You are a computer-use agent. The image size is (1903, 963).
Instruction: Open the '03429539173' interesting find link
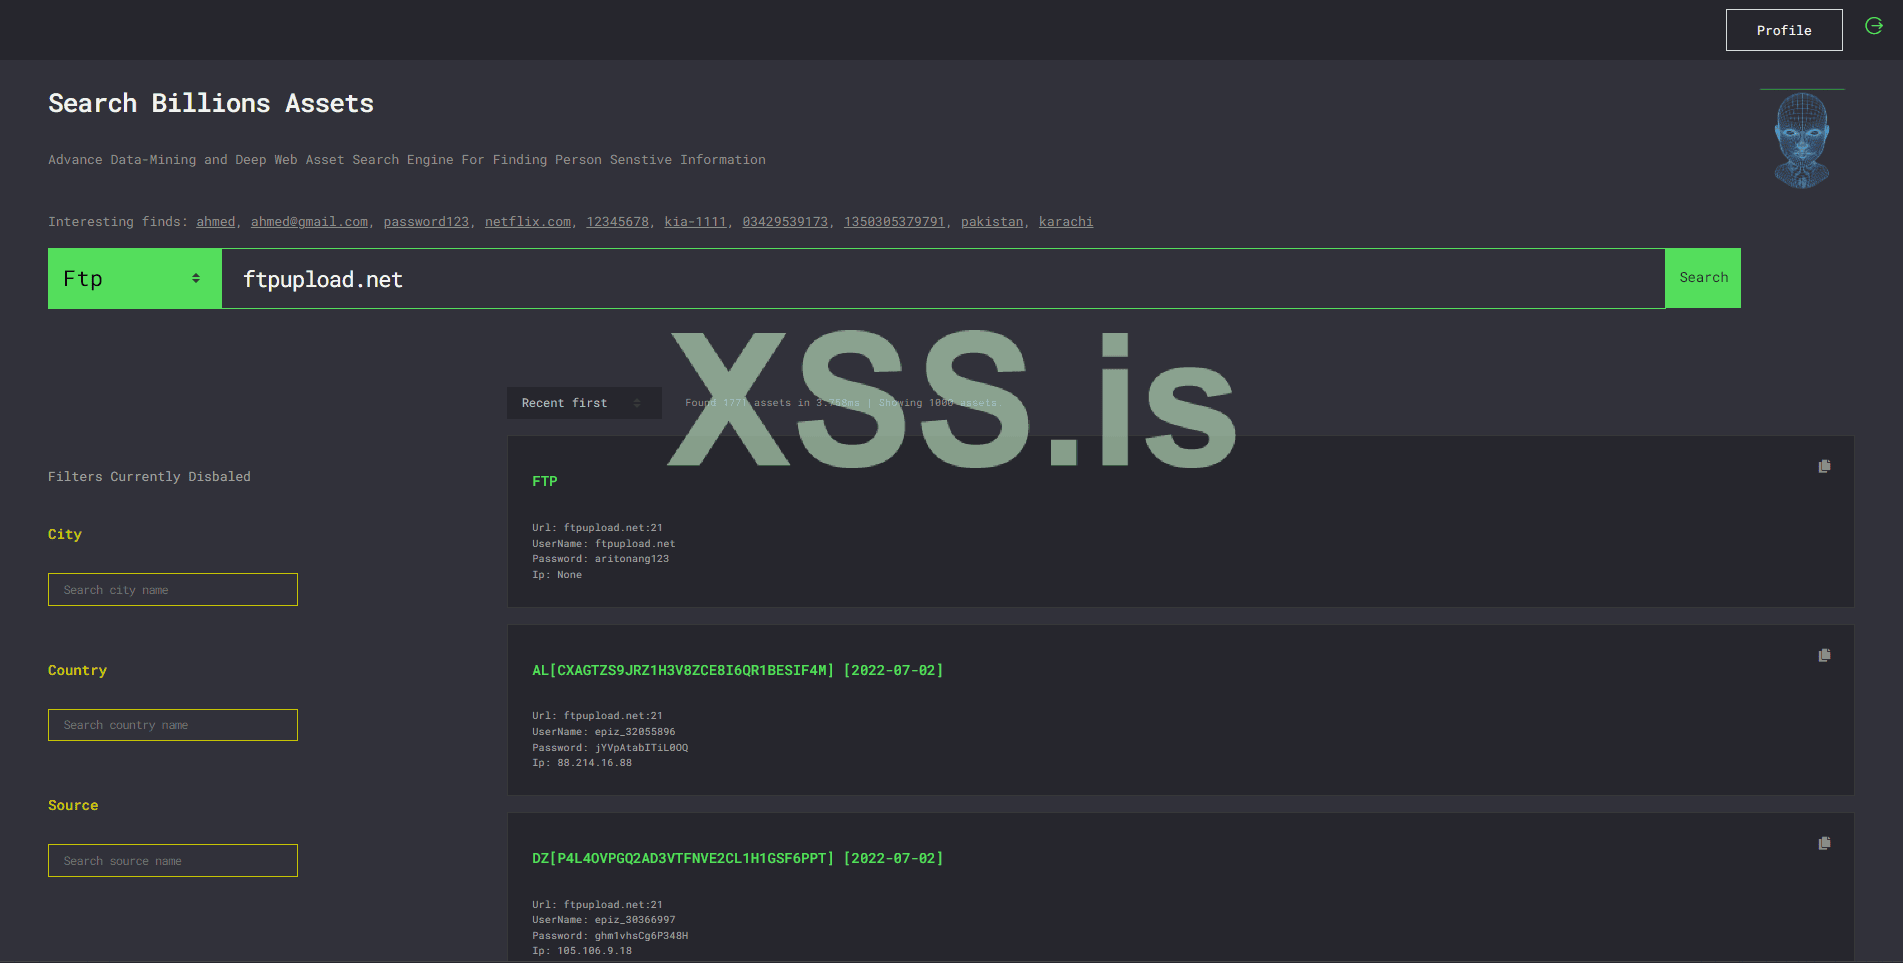tap(785, 222)
